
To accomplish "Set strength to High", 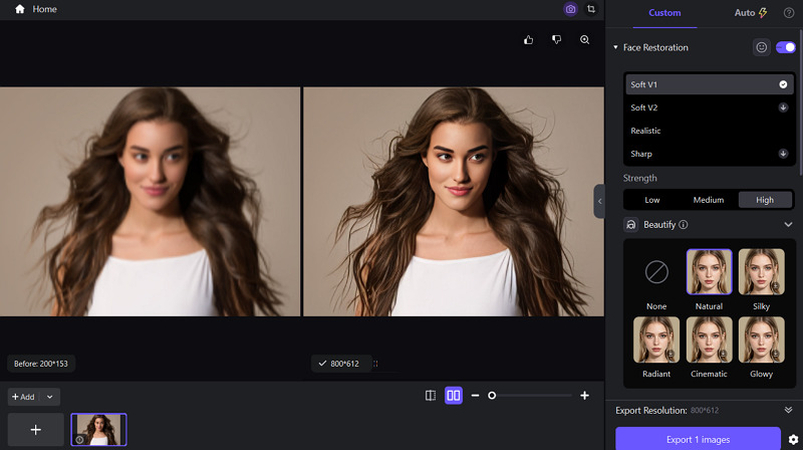I will (765, 200).
